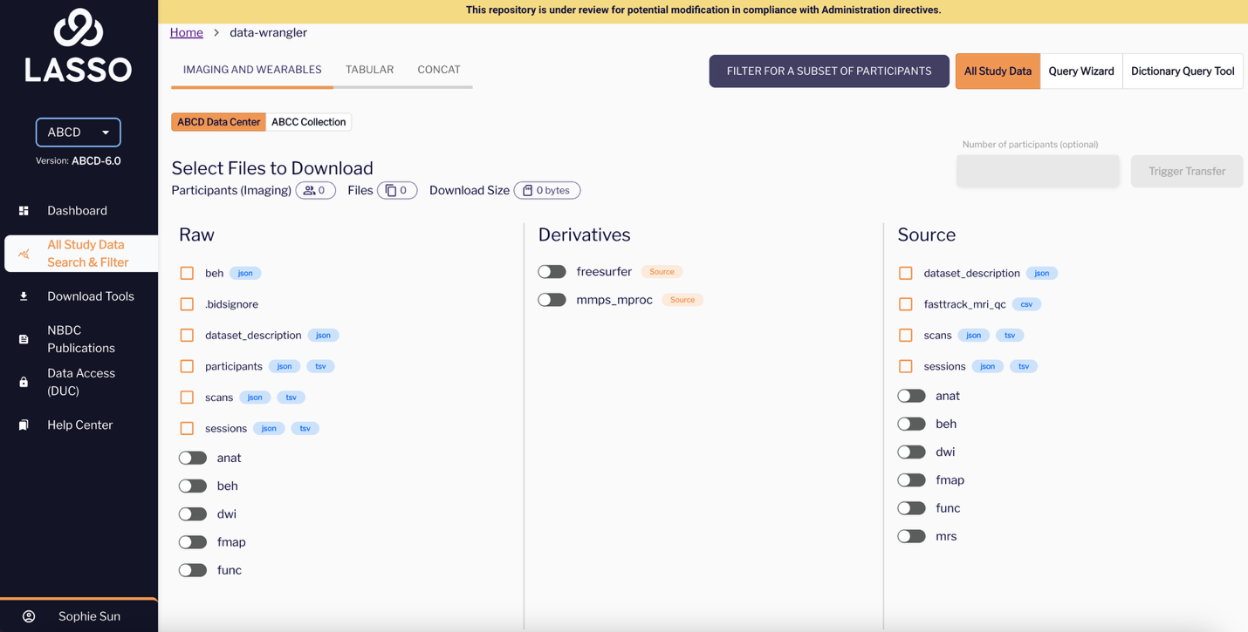Click the LASSO logo in sidebar

pyautogui.click(x=78, y=46)
